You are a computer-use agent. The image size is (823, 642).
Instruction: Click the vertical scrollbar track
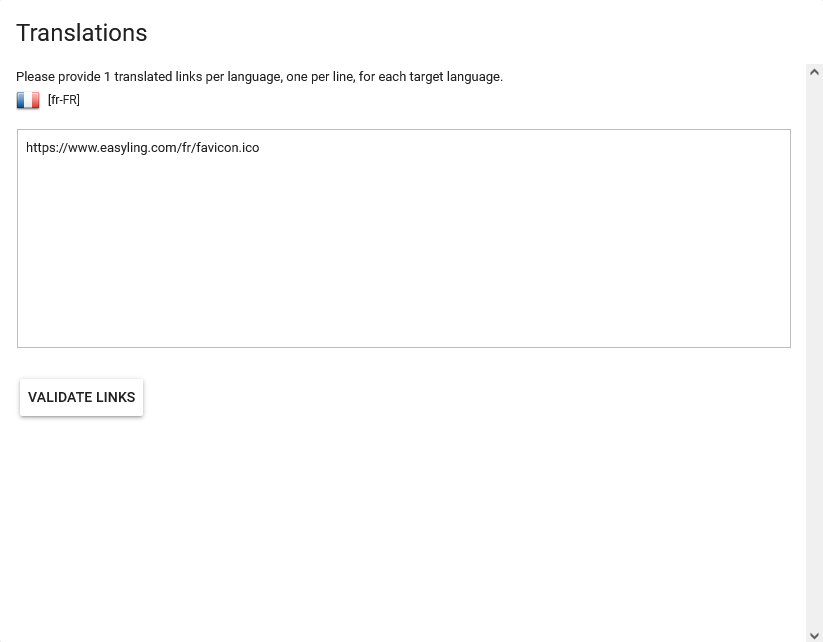tap(814, 350)
